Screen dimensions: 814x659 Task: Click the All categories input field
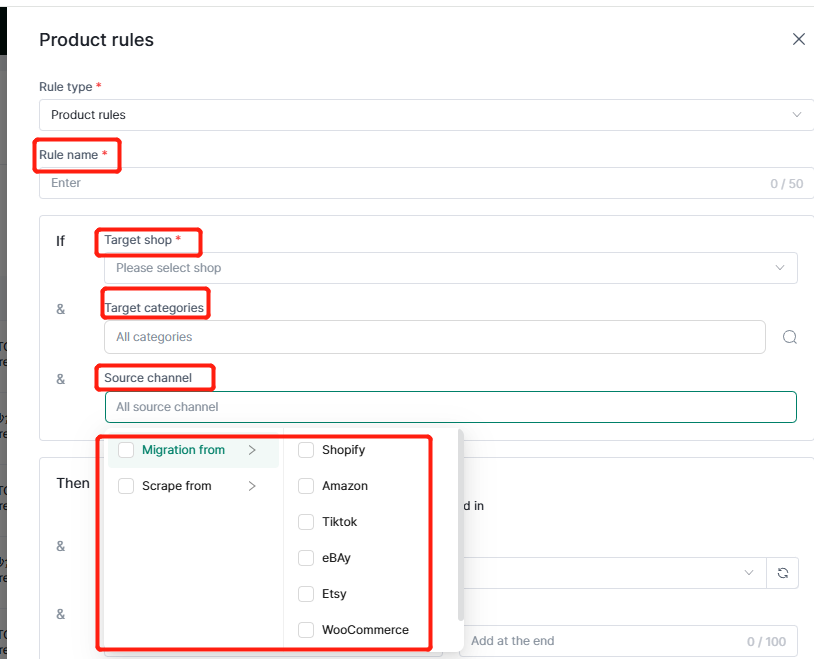click(434, 337)
